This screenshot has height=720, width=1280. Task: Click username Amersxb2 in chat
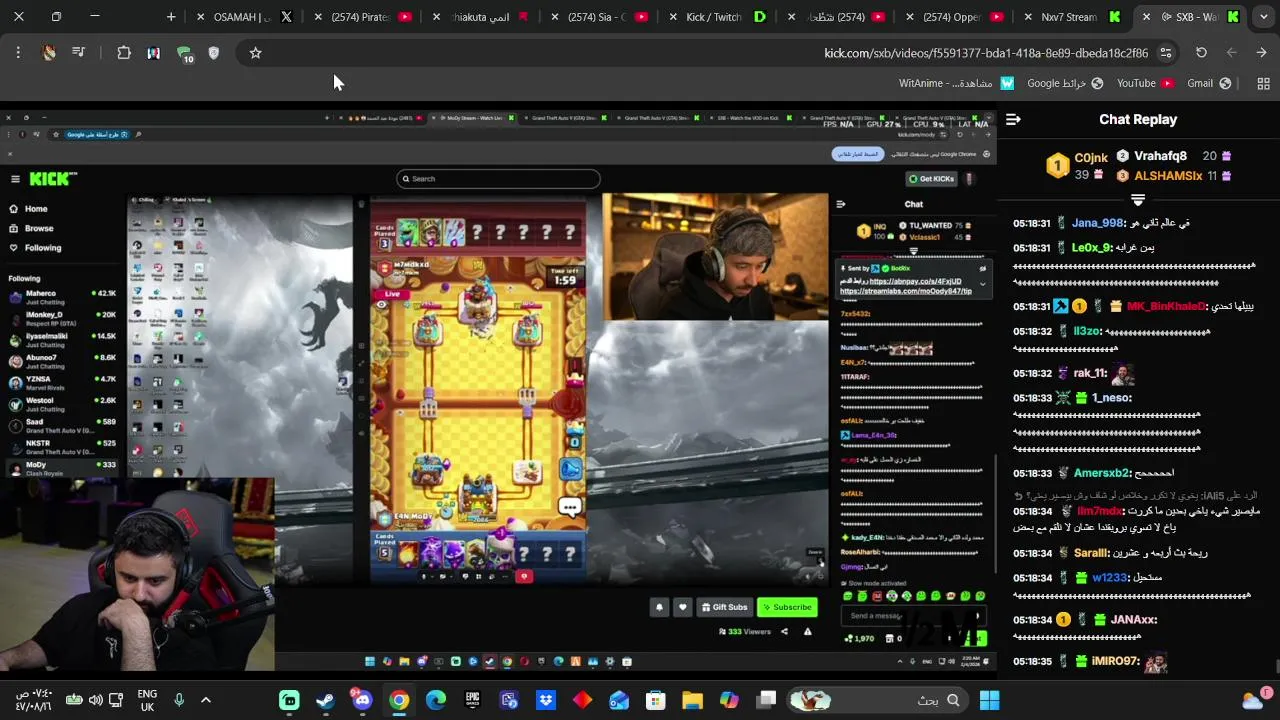click(1102, 473)
